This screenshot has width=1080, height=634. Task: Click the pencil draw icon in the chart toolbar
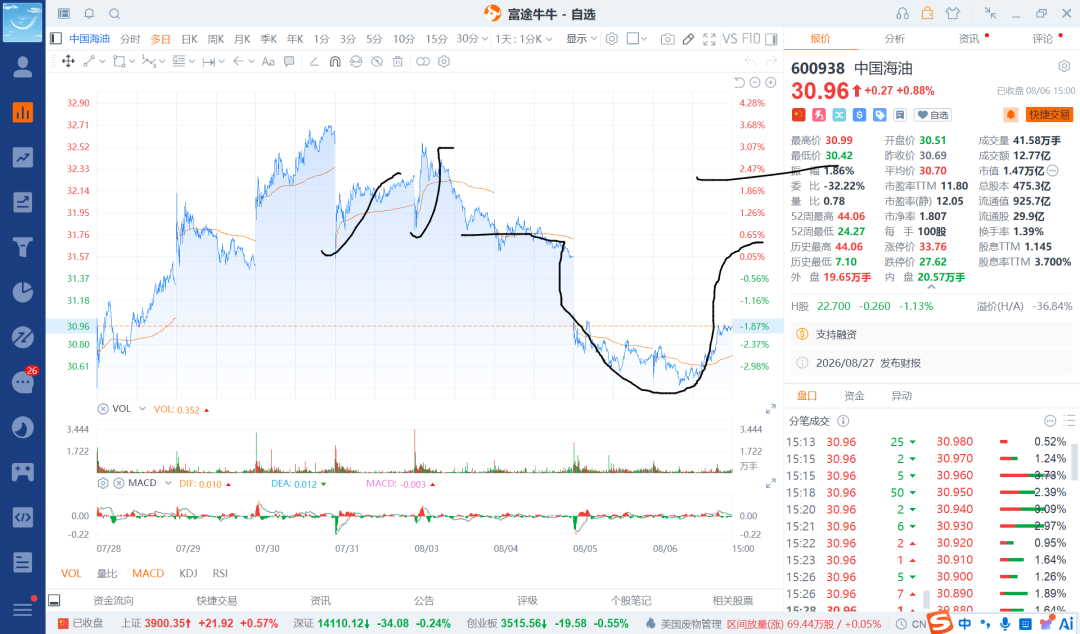coord(688,39)
